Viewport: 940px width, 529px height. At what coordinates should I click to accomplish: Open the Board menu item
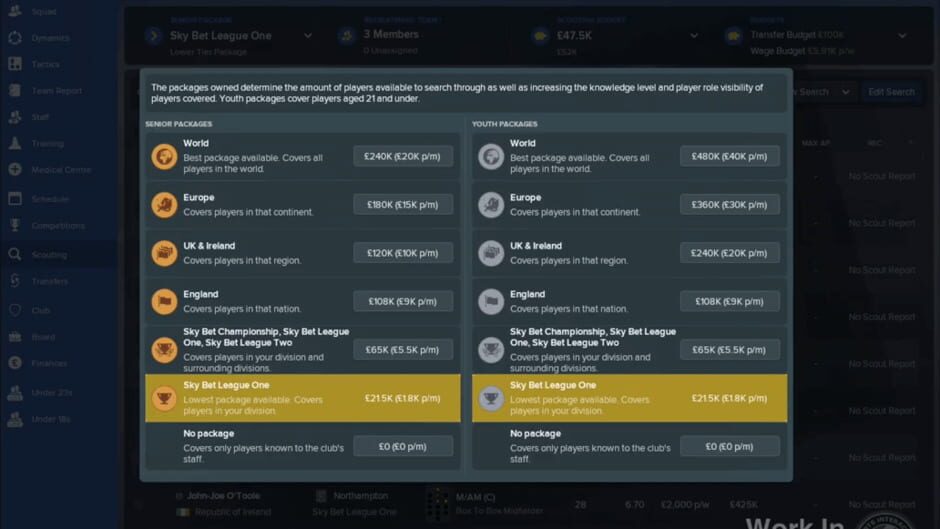click(43, 337)
